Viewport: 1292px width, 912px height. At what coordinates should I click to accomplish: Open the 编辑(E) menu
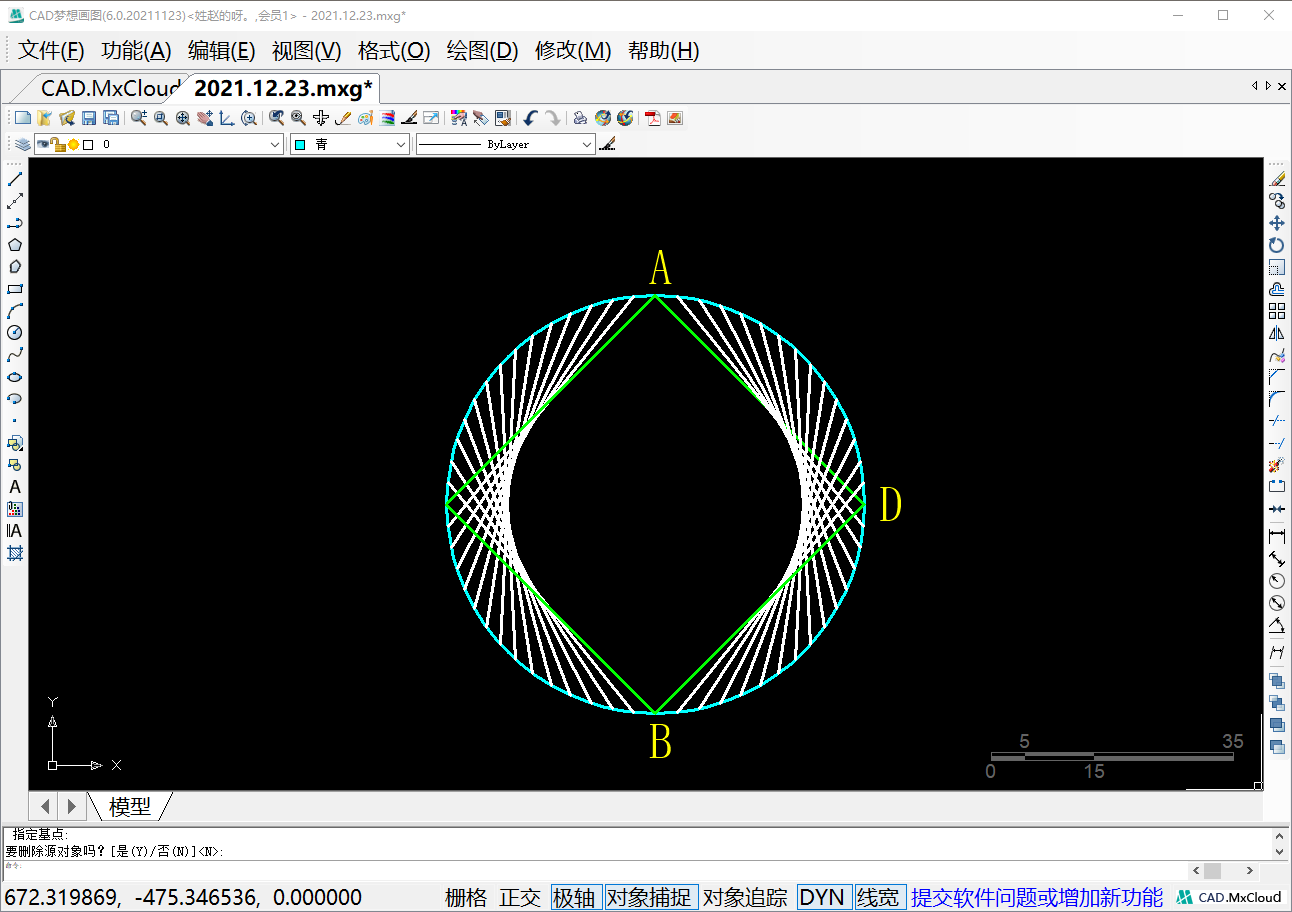coord(221,51)
